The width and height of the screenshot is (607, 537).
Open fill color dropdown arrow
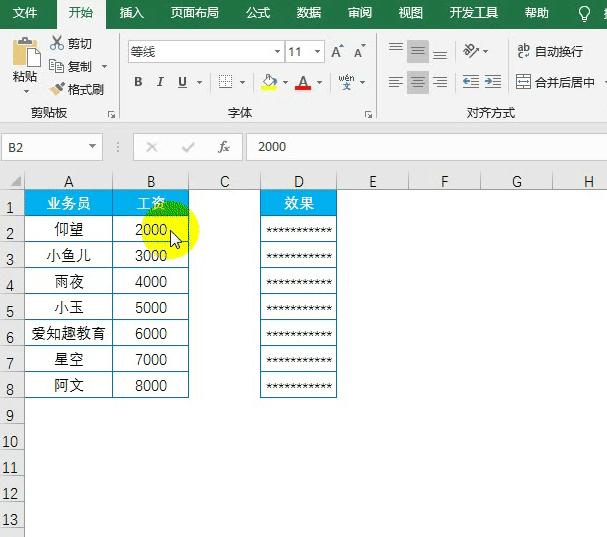tap(286, 82)
